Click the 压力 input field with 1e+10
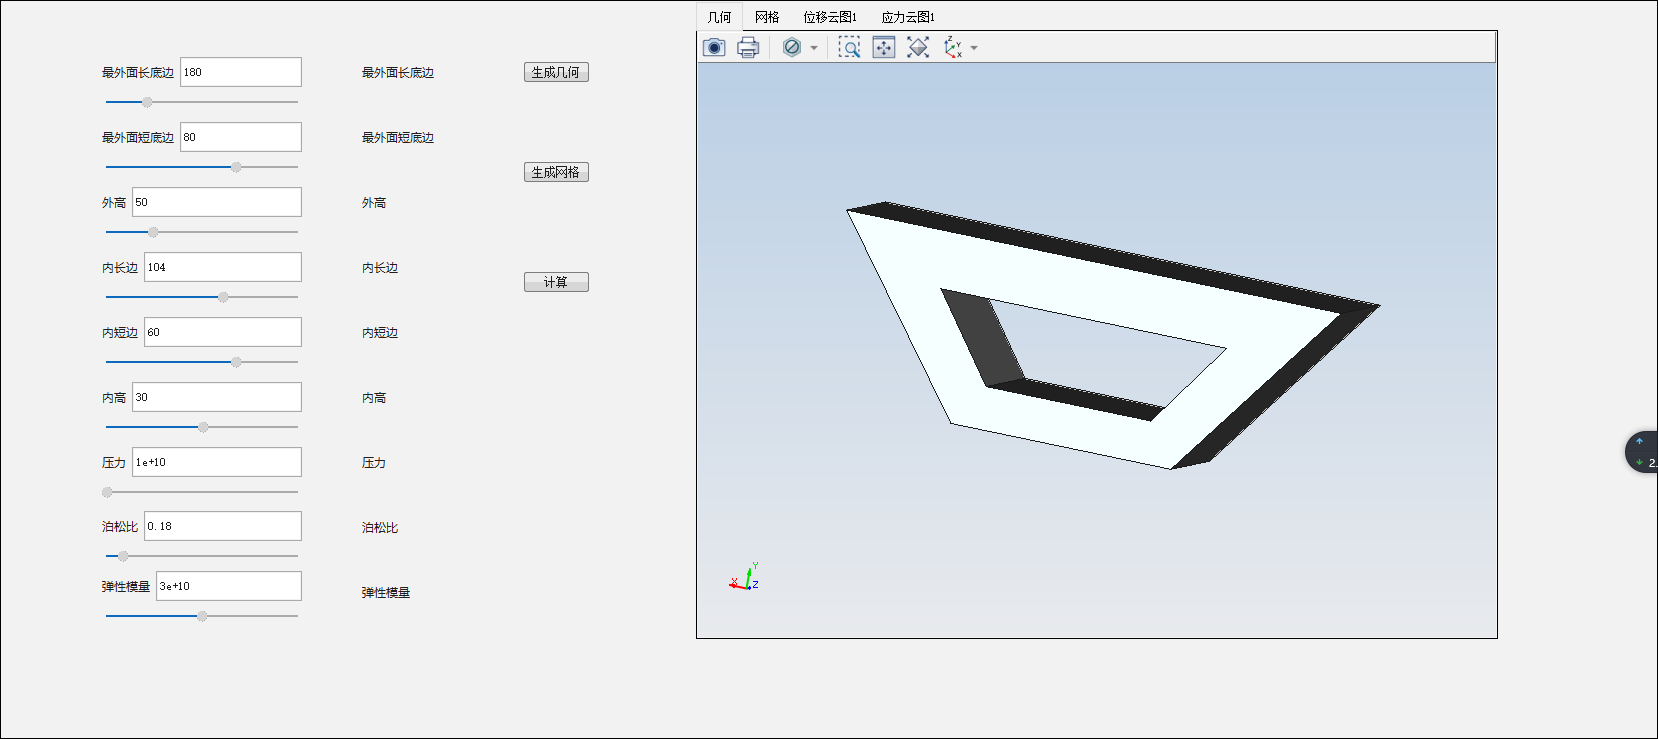 tap(217, 462)
